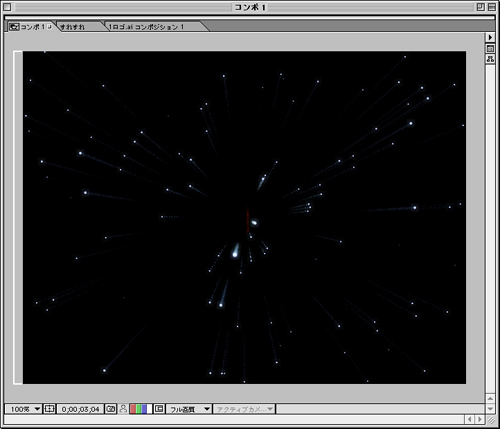Image resolution: width=500 pixels, height=429 pixels.
Task: Click the show last snapshot person icon
Action: pyautogui.click(x=123, y=409)
